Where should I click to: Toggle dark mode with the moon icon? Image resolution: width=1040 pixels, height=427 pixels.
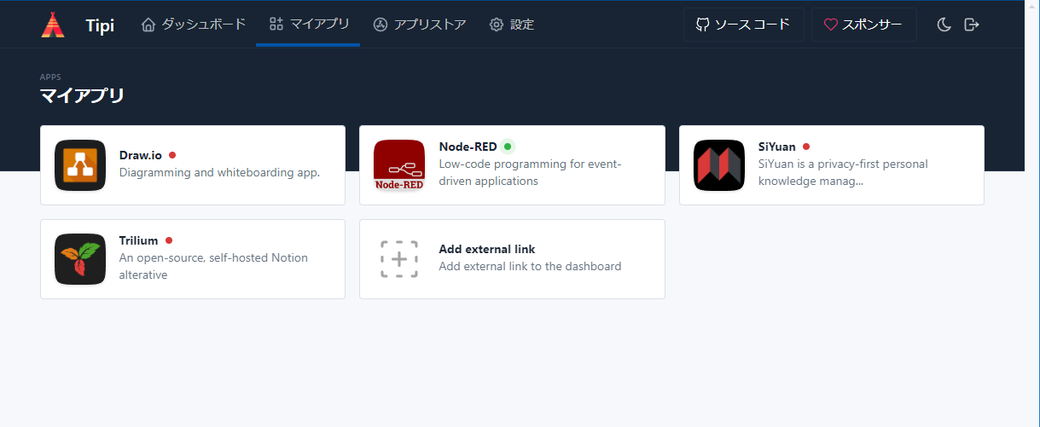click(943, 24)
